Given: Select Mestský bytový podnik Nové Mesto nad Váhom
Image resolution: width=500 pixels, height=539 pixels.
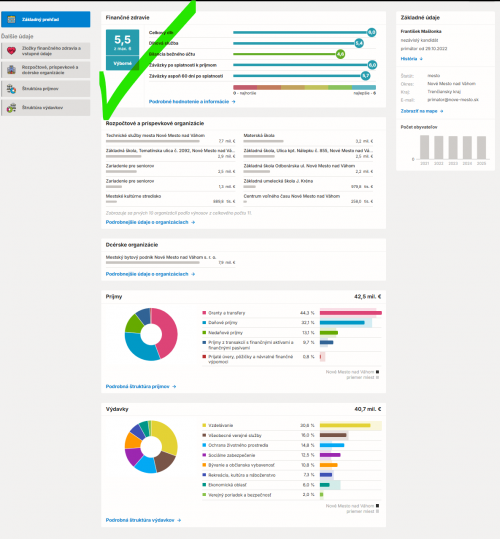Looking at the screenshot, I should click(170, 260).
